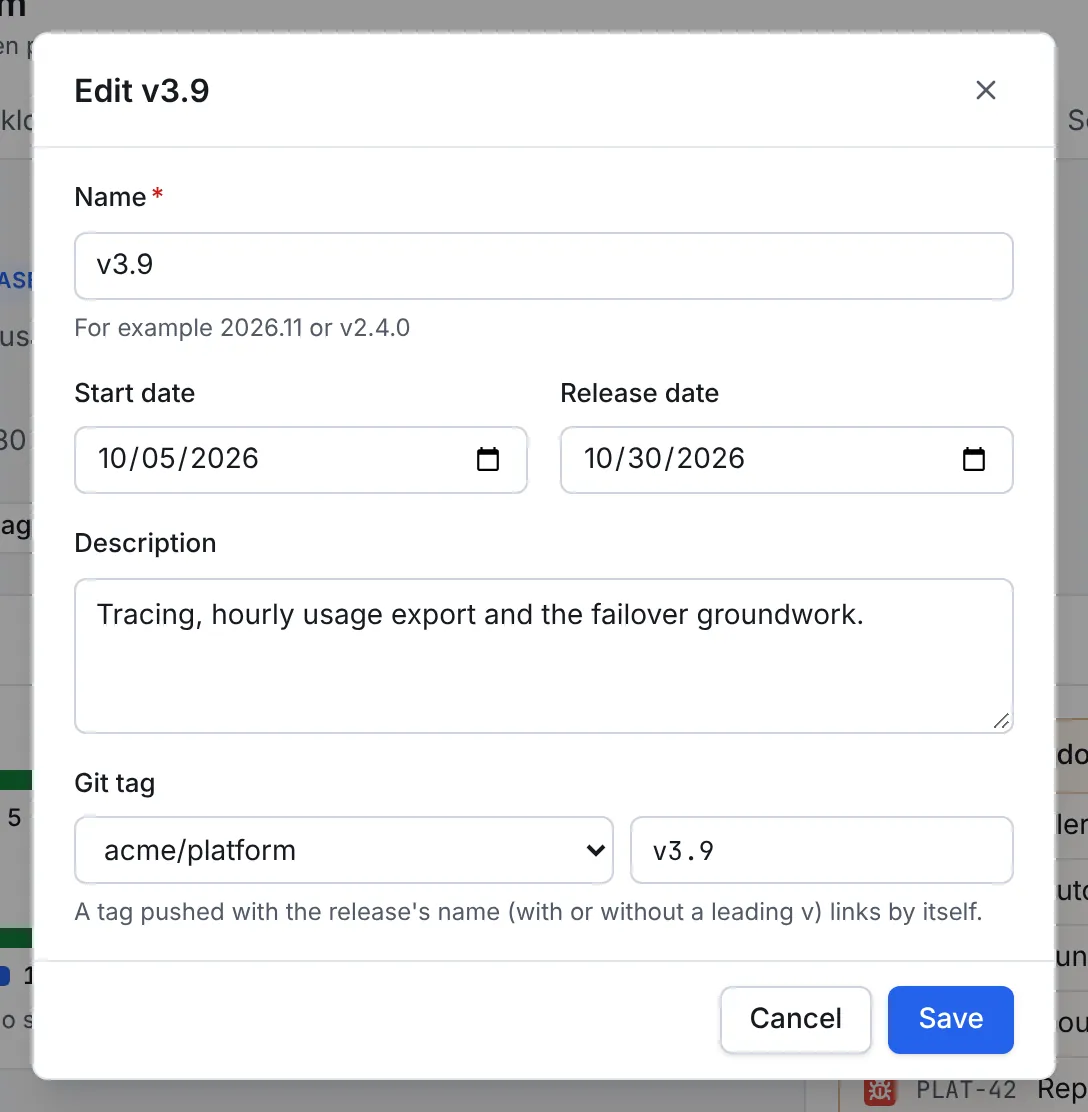This screenshot has height=1112, width=1088.
Task: Click inside the Description text area
Action: pyautogui.click(x=543, y=656)
